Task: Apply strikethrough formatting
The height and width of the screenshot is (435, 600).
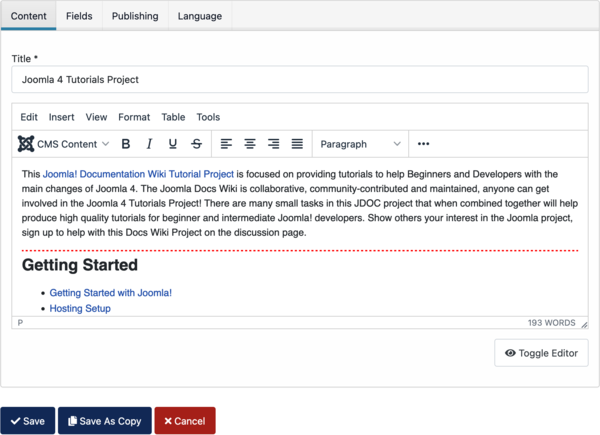Action: pos(196,144)
